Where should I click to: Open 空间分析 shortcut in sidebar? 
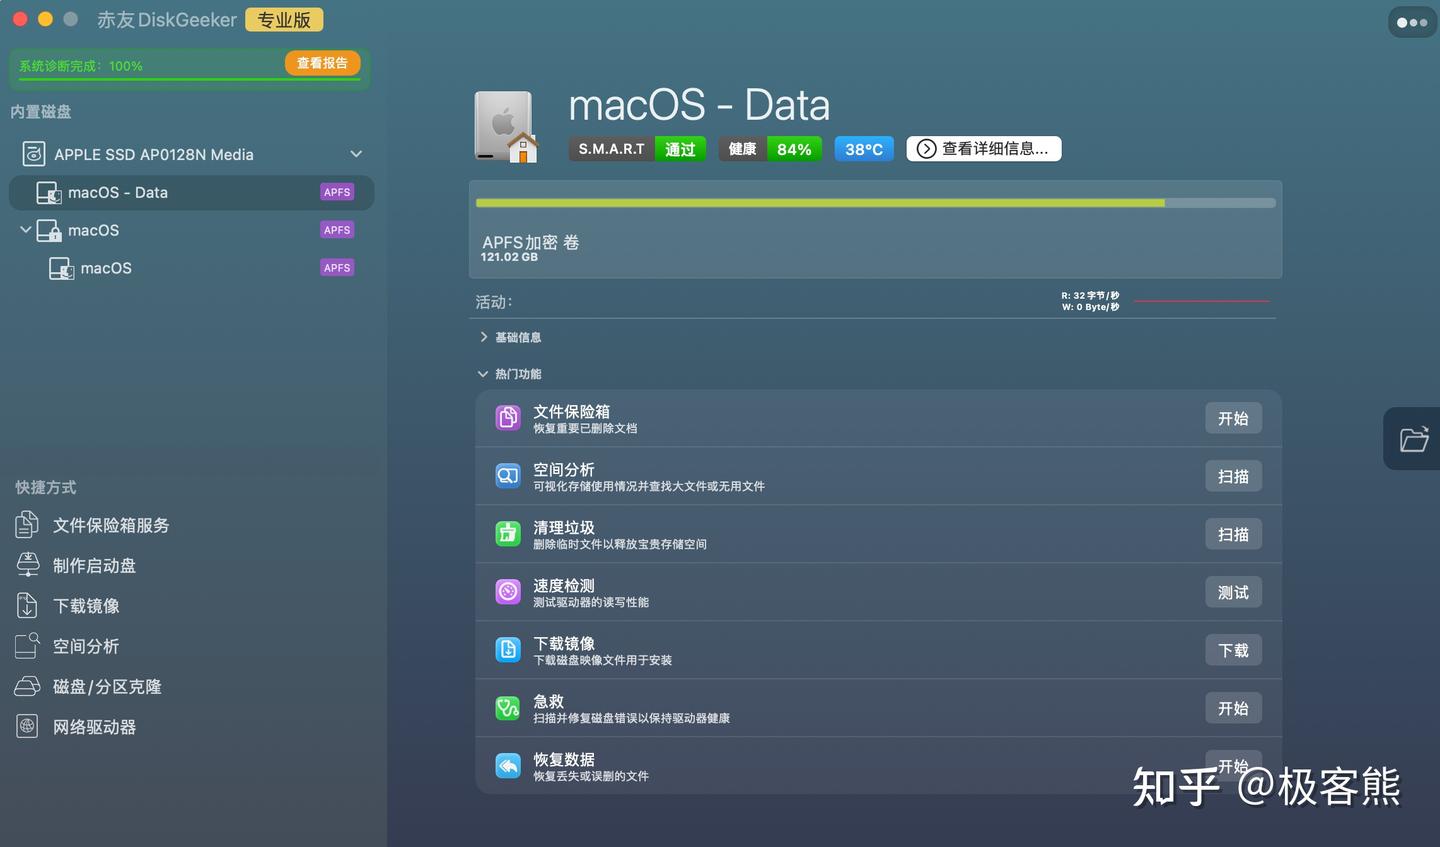(x=68, y=646)
